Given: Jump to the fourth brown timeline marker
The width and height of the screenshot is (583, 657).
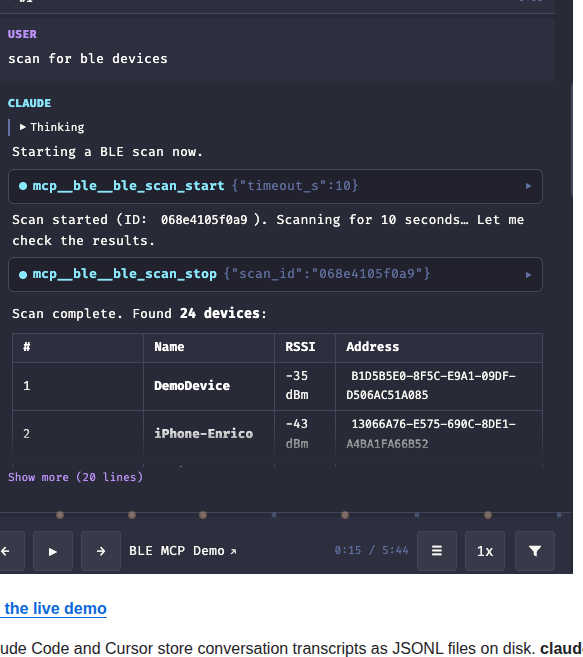Looking at the screenshot, I should 345,515.
